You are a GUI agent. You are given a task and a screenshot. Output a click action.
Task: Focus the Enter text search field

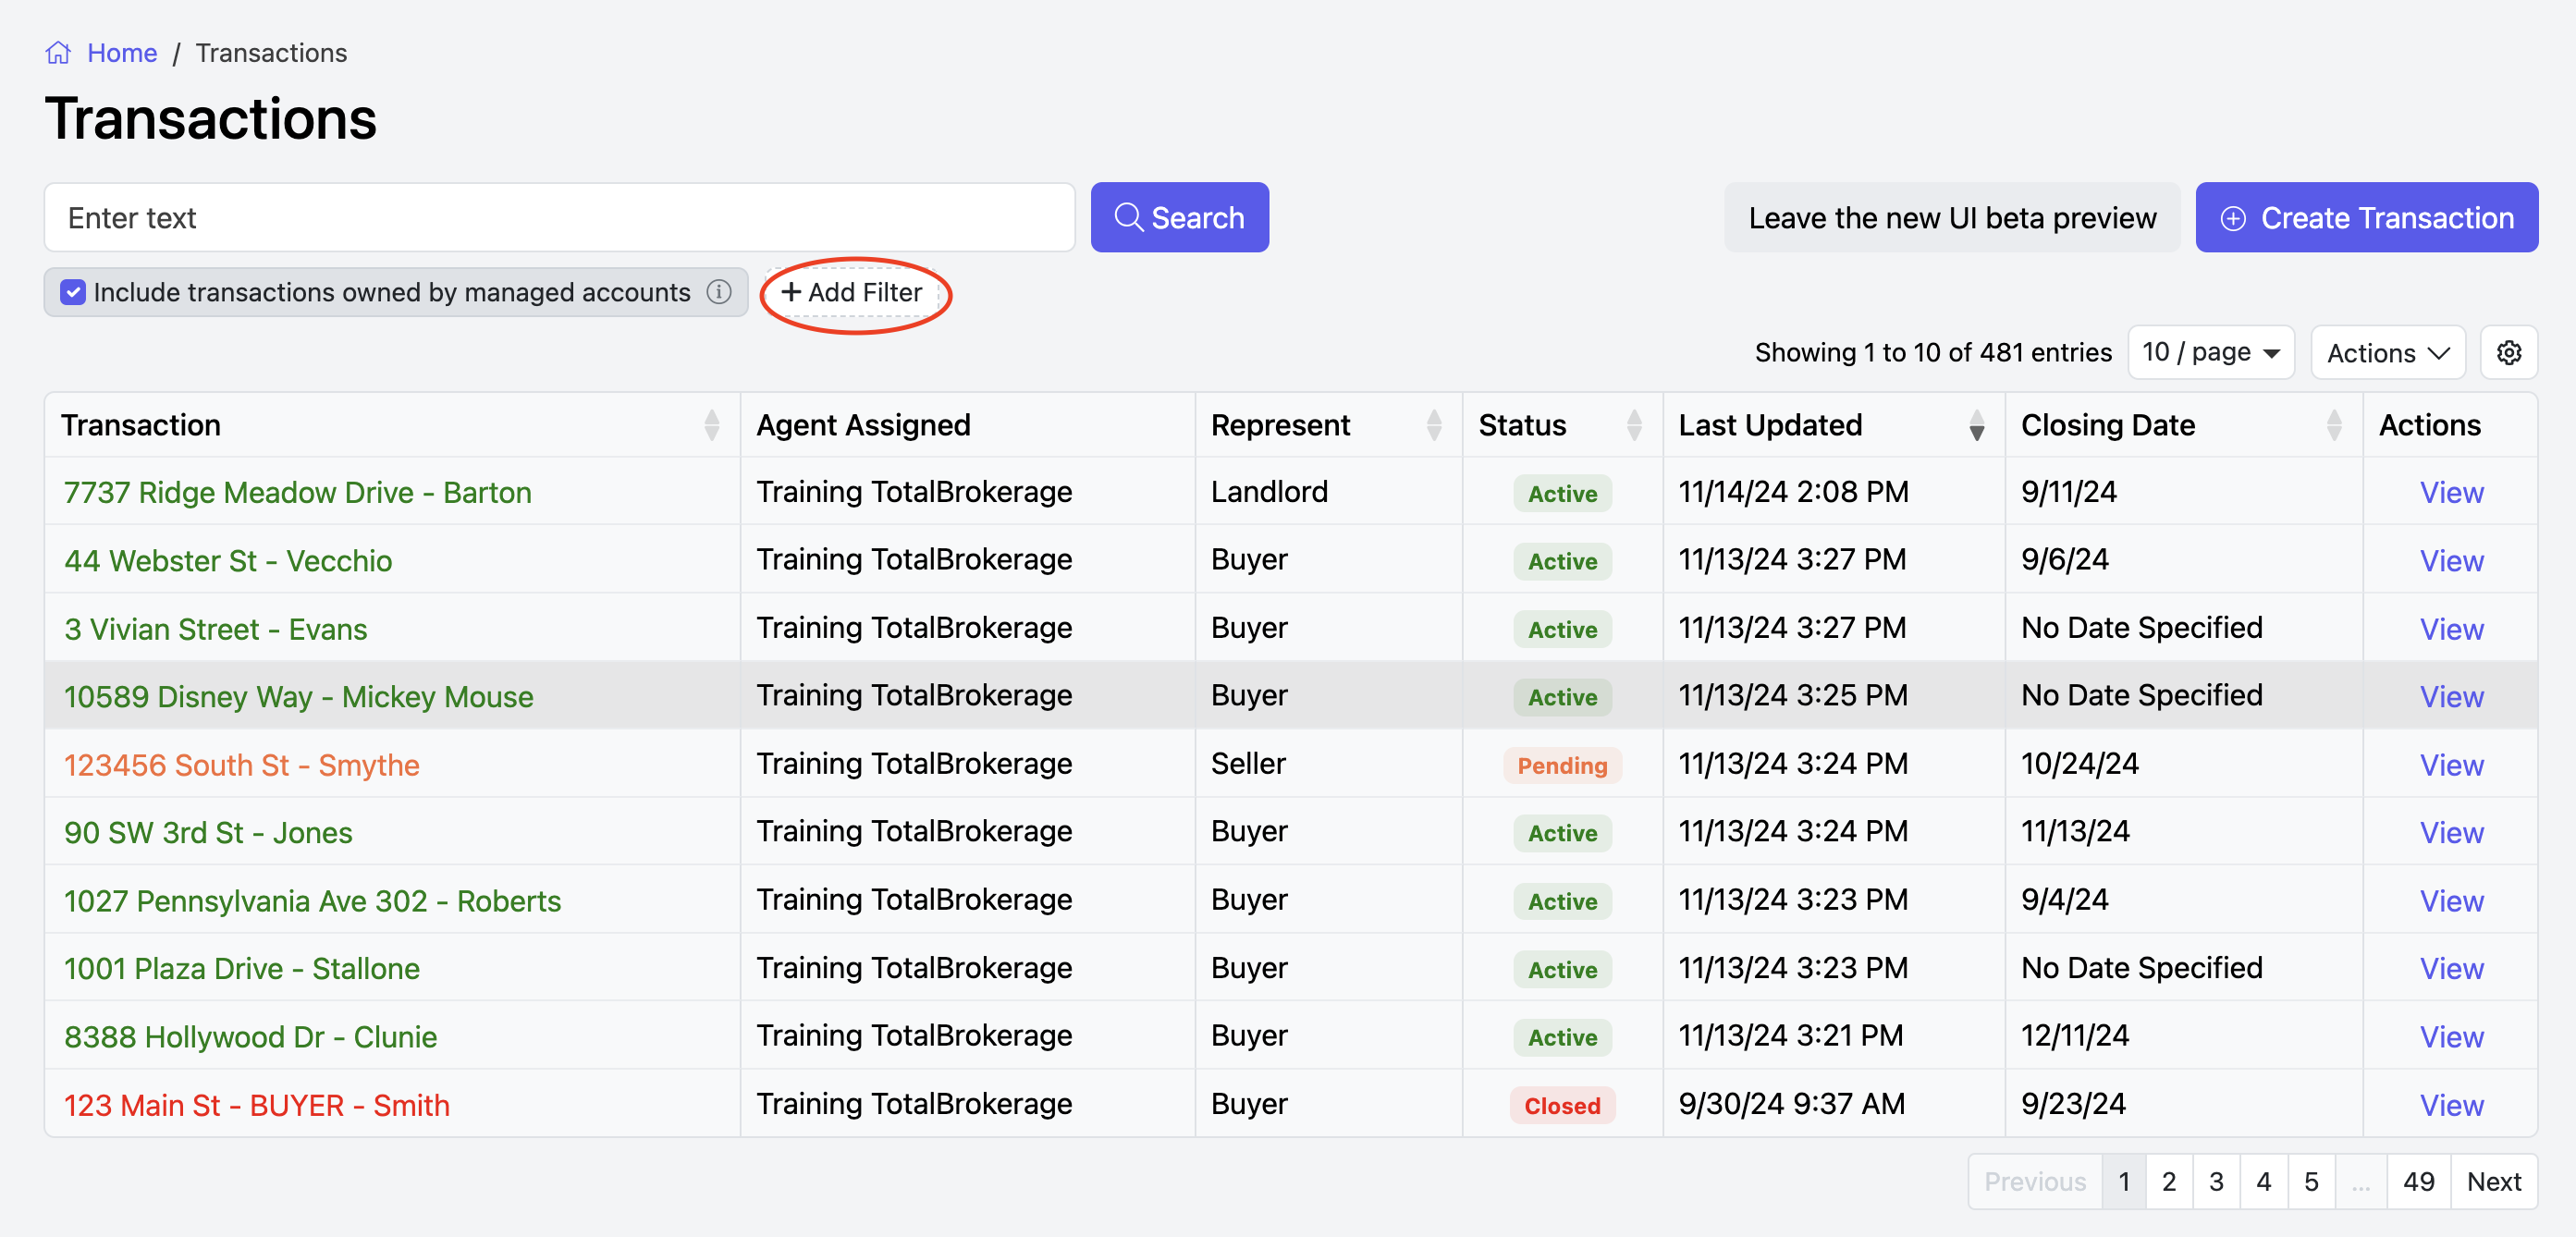pyautogui.click(x=558, y=218)
